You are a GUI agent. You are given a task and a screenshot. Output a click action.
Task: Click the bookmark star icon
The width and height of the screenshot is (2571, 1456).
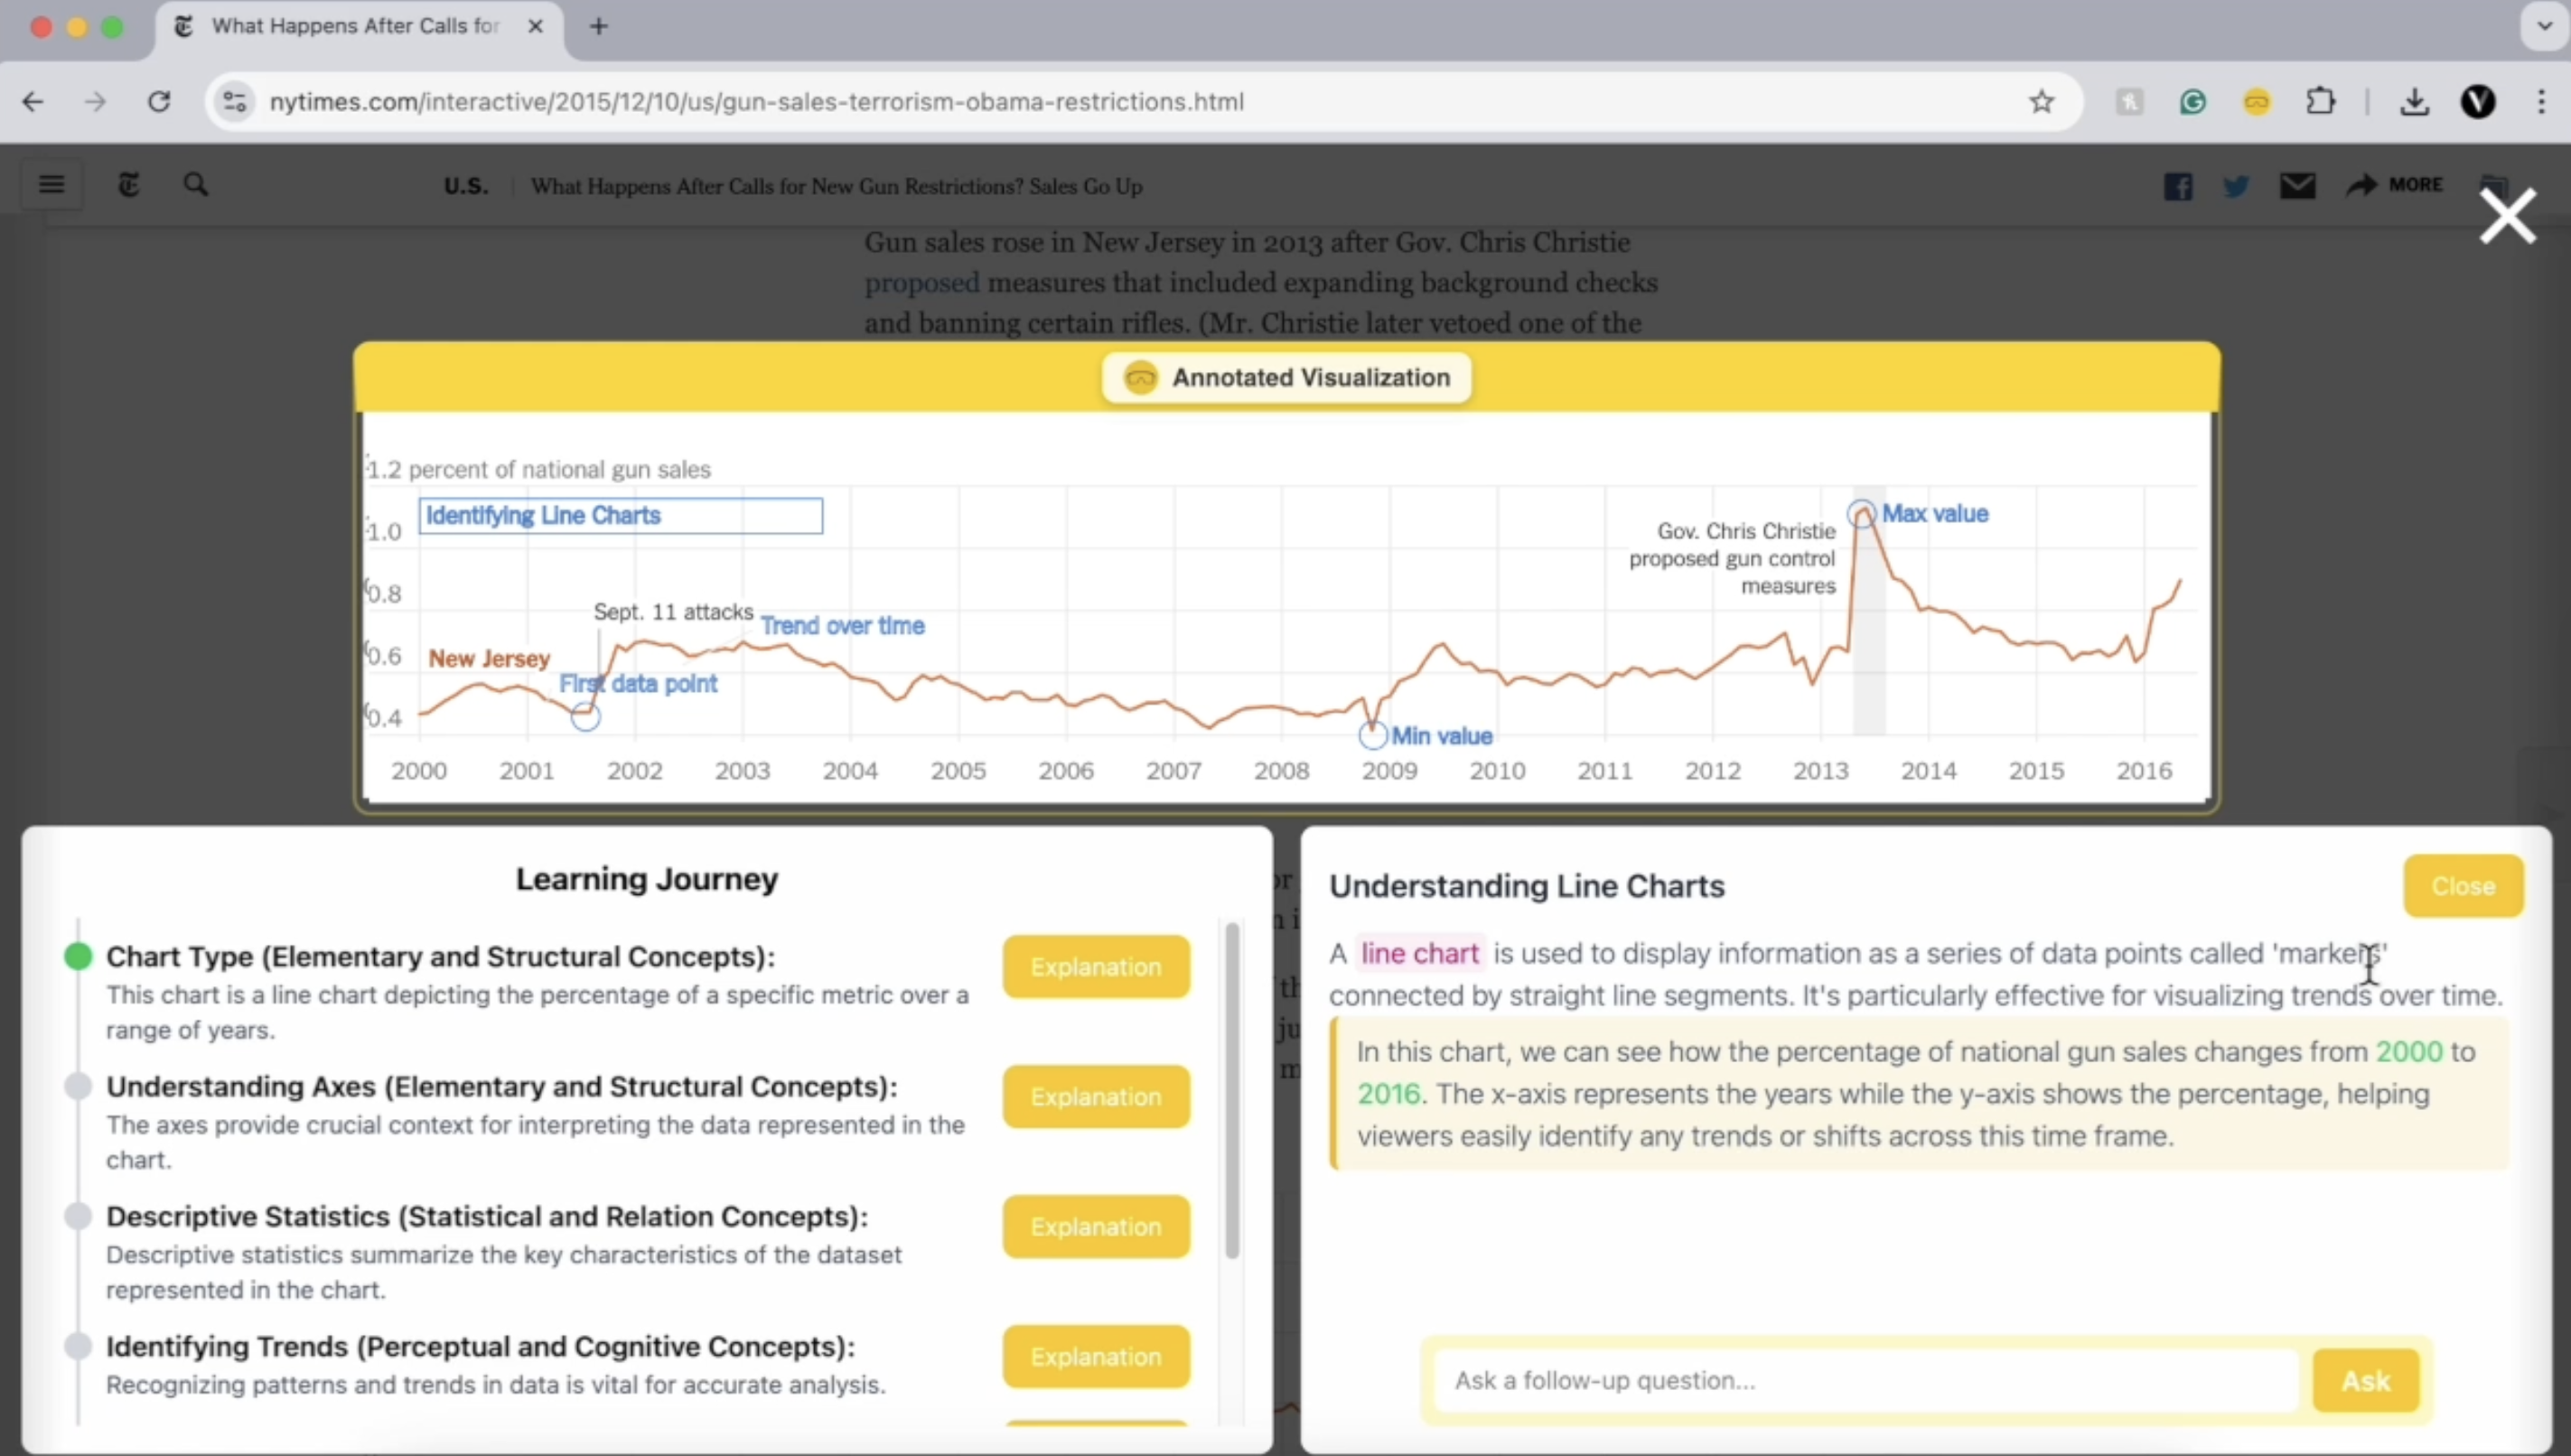click(x=2041, y=101)
